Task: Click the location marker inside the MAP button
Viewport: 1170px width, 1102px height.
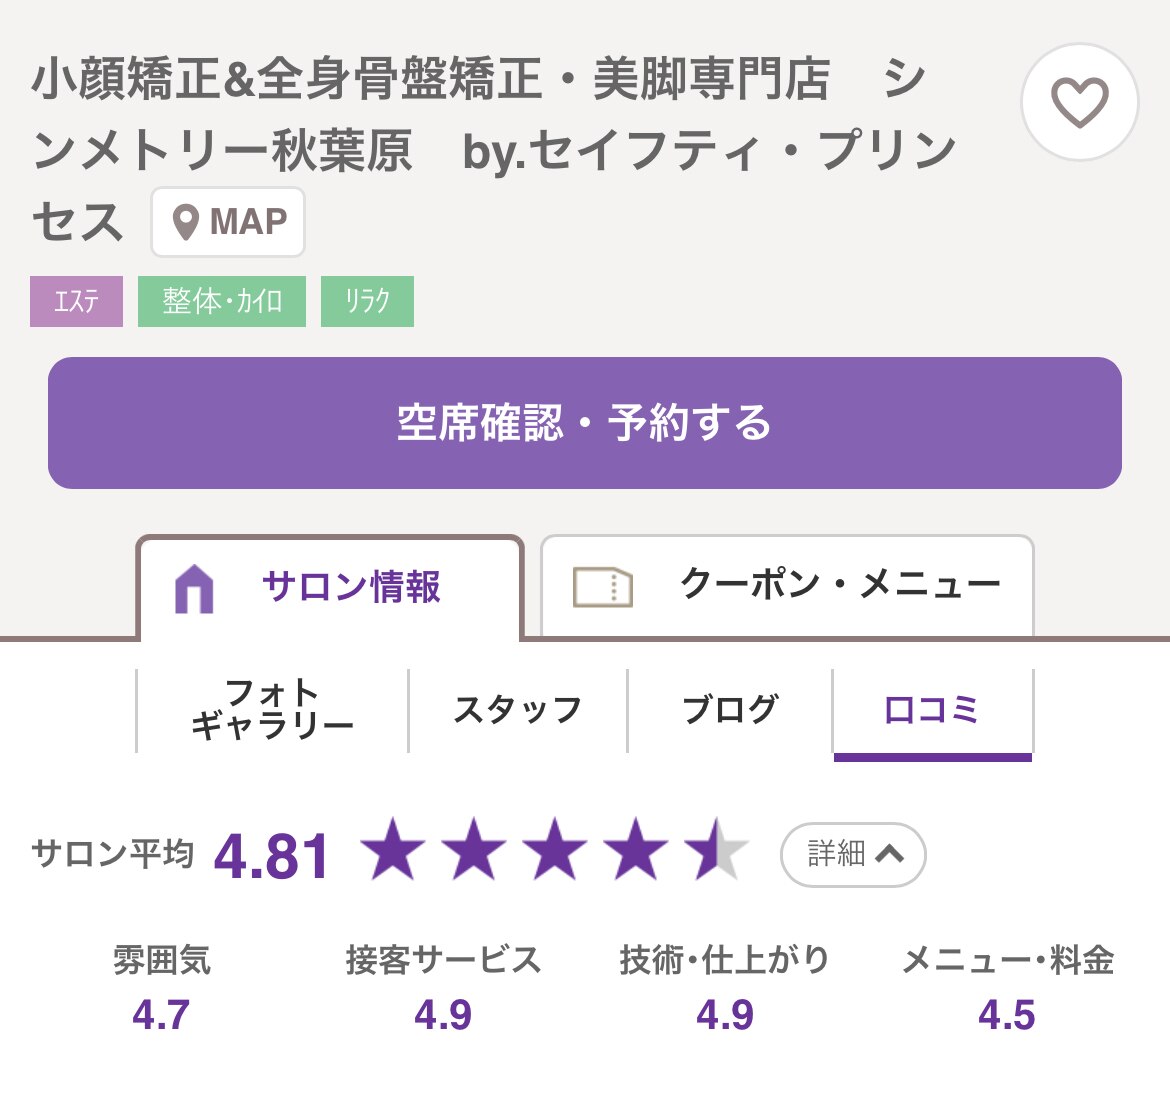Action: 185,222
